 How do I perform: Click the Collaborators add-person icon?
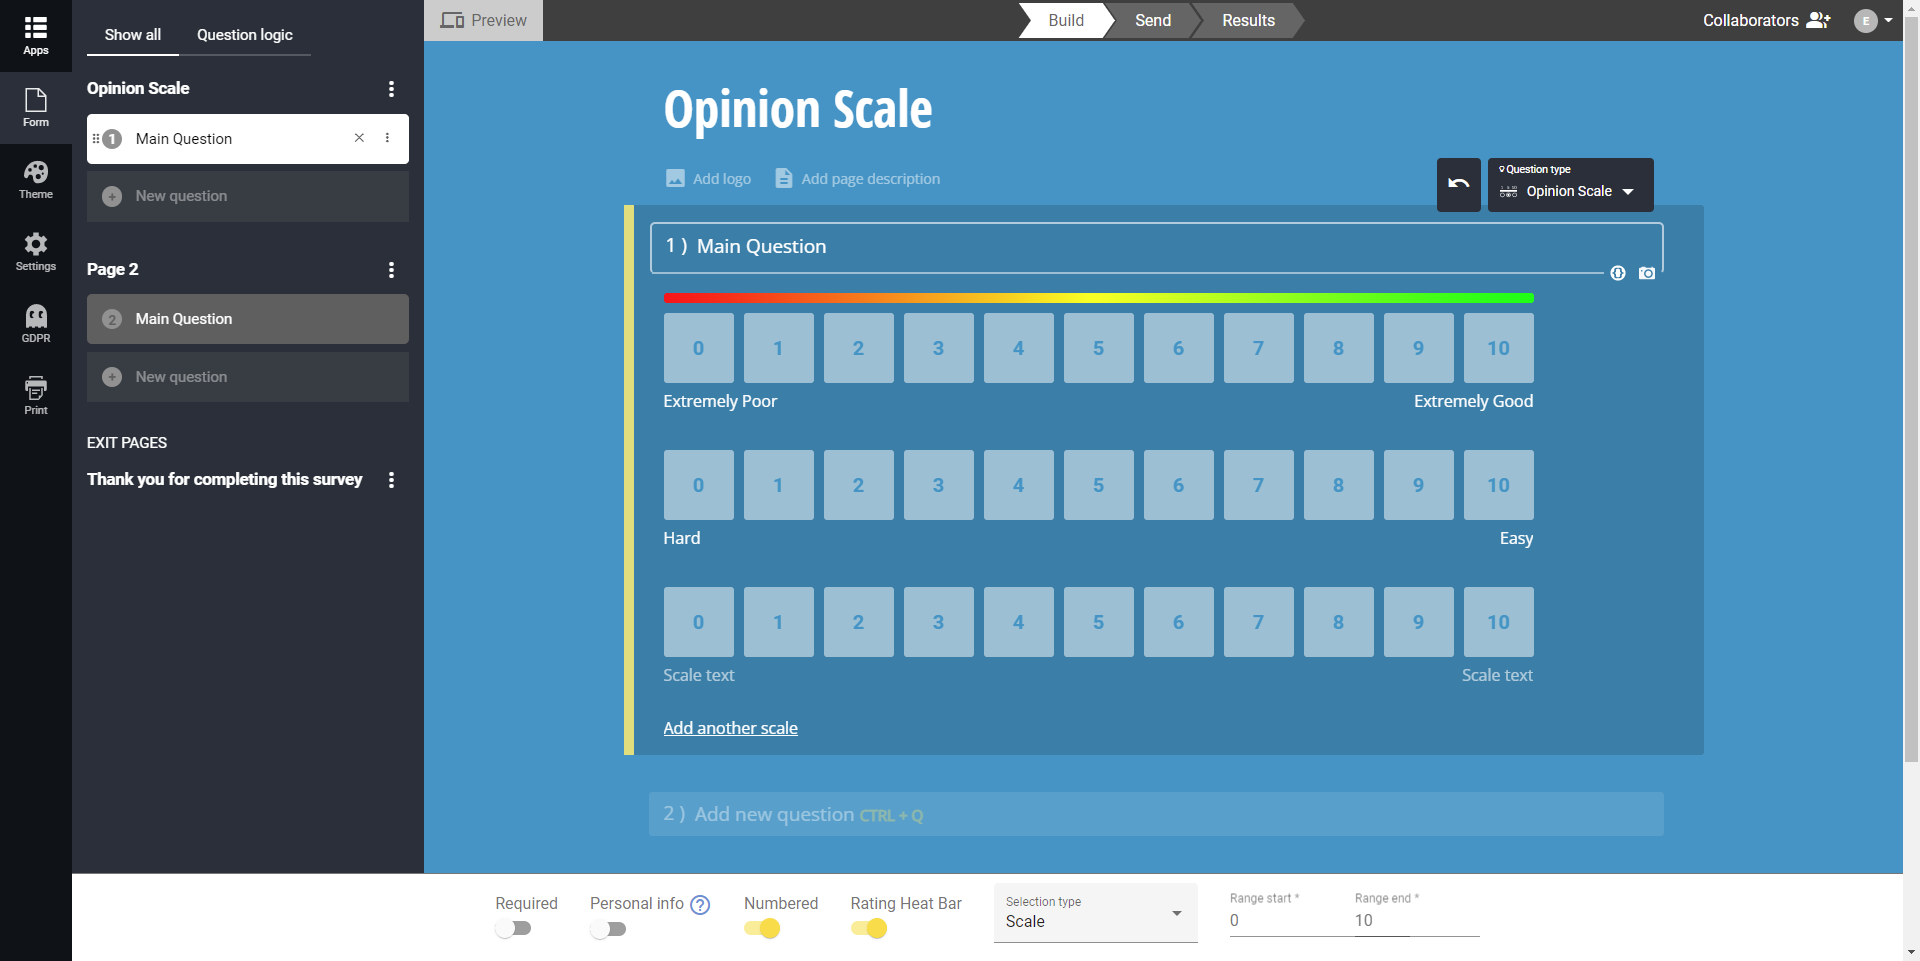coord(1818,20)
